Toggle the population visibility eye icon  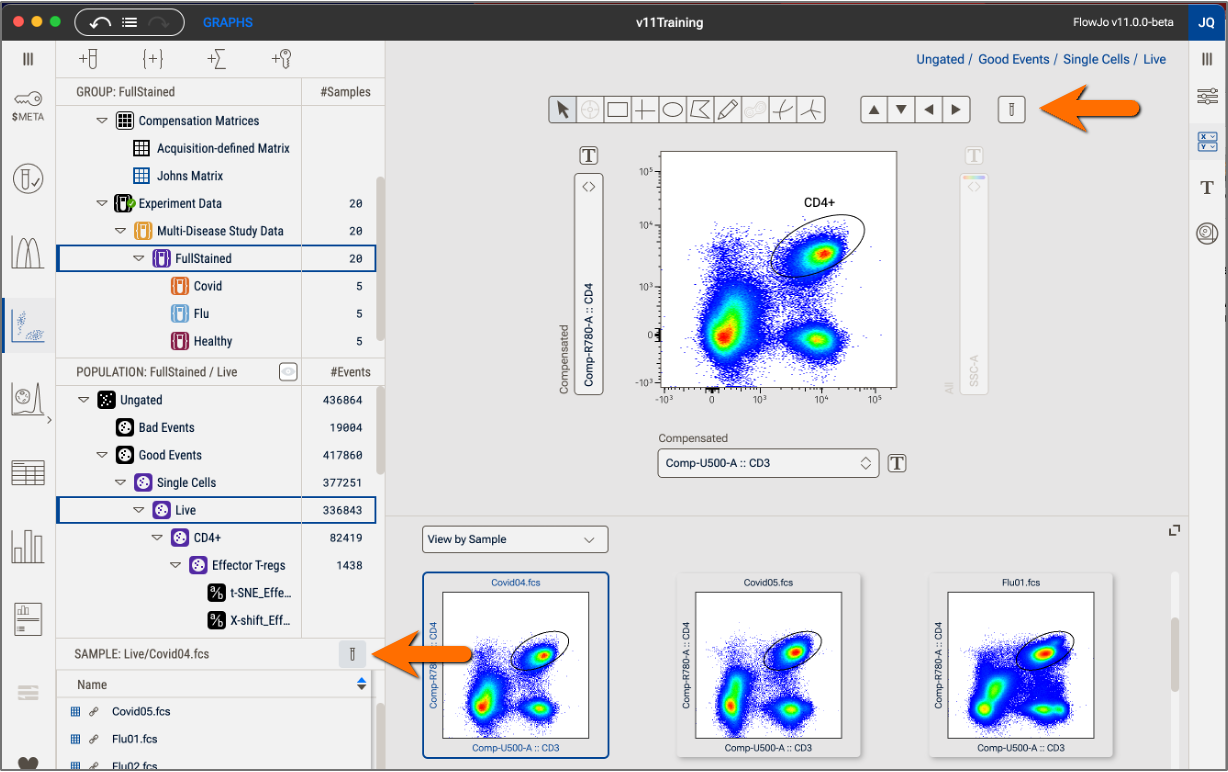[x=288, y=372]
